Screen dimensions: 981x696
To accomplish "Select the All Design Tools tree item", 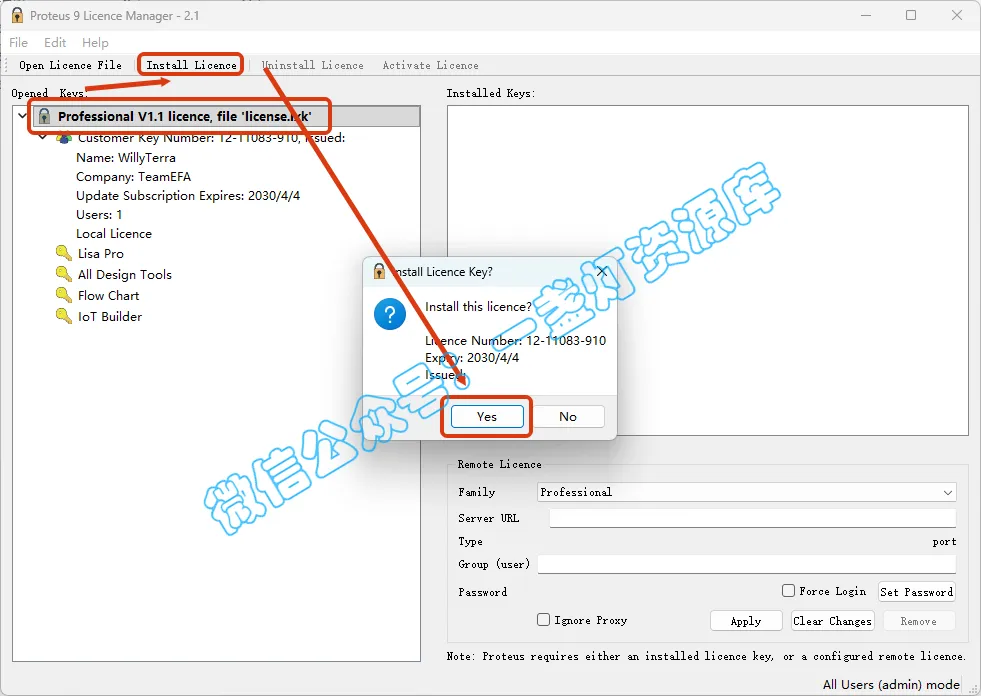I will 125,275.
